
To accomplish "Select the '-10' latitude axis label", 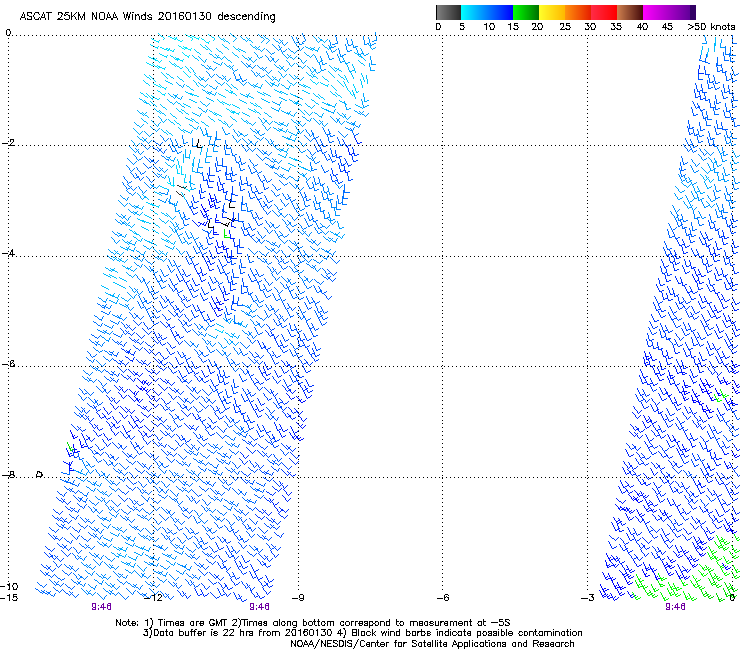I will click(x=9, y=586).
